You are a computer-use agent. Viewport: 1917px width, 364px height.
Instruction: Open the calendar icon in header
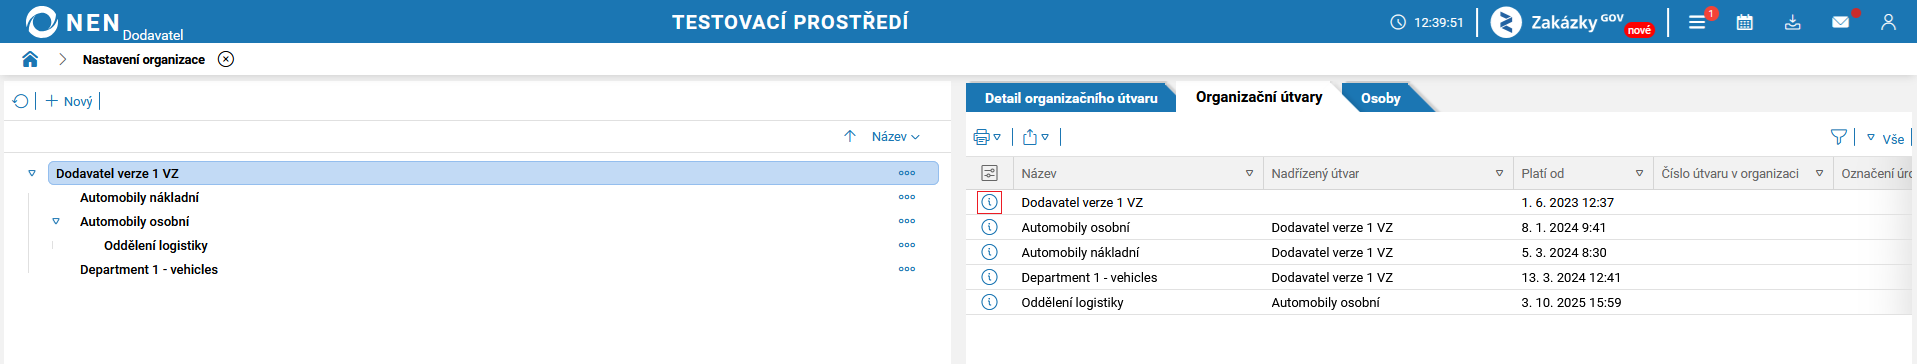click(x=1744, y=22)
